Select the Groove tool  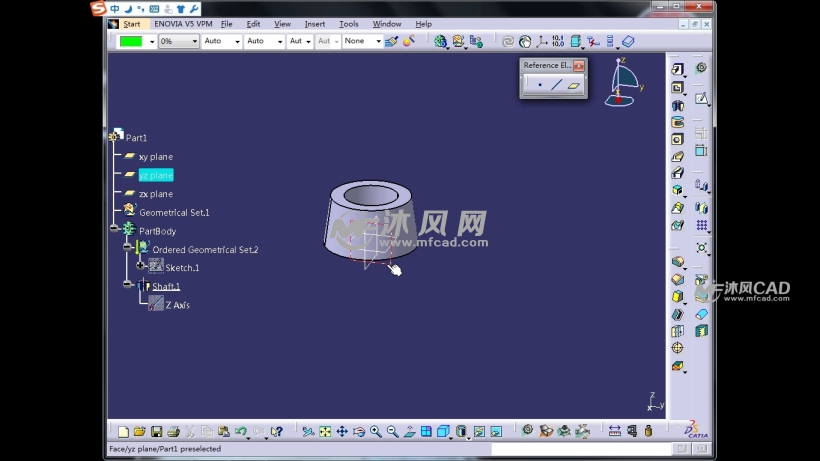tap(677, 122)
